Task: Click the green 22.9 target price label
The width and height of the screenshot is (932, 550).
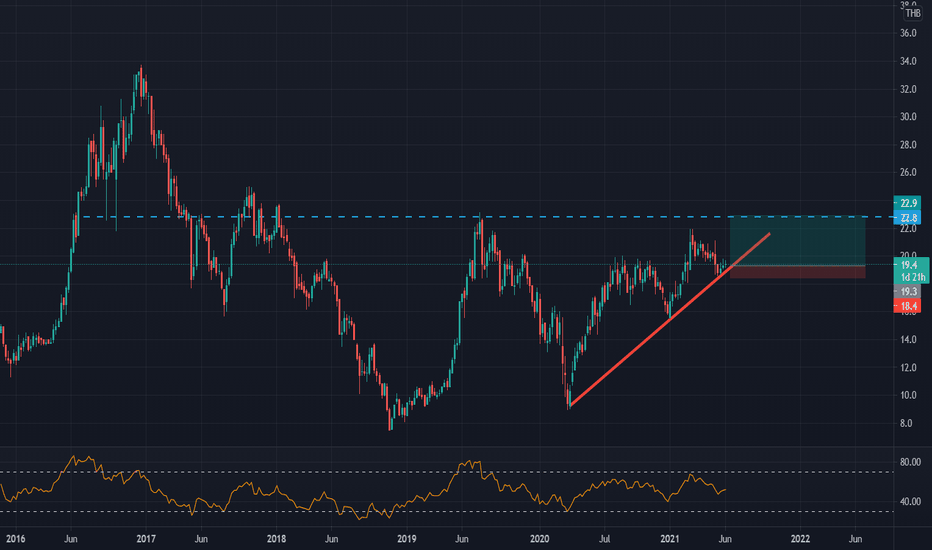Action: [908, 203]
